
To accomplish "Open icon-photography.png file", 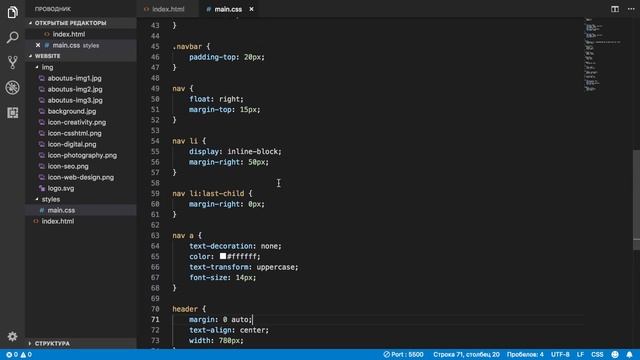I will tap(82, 155).
